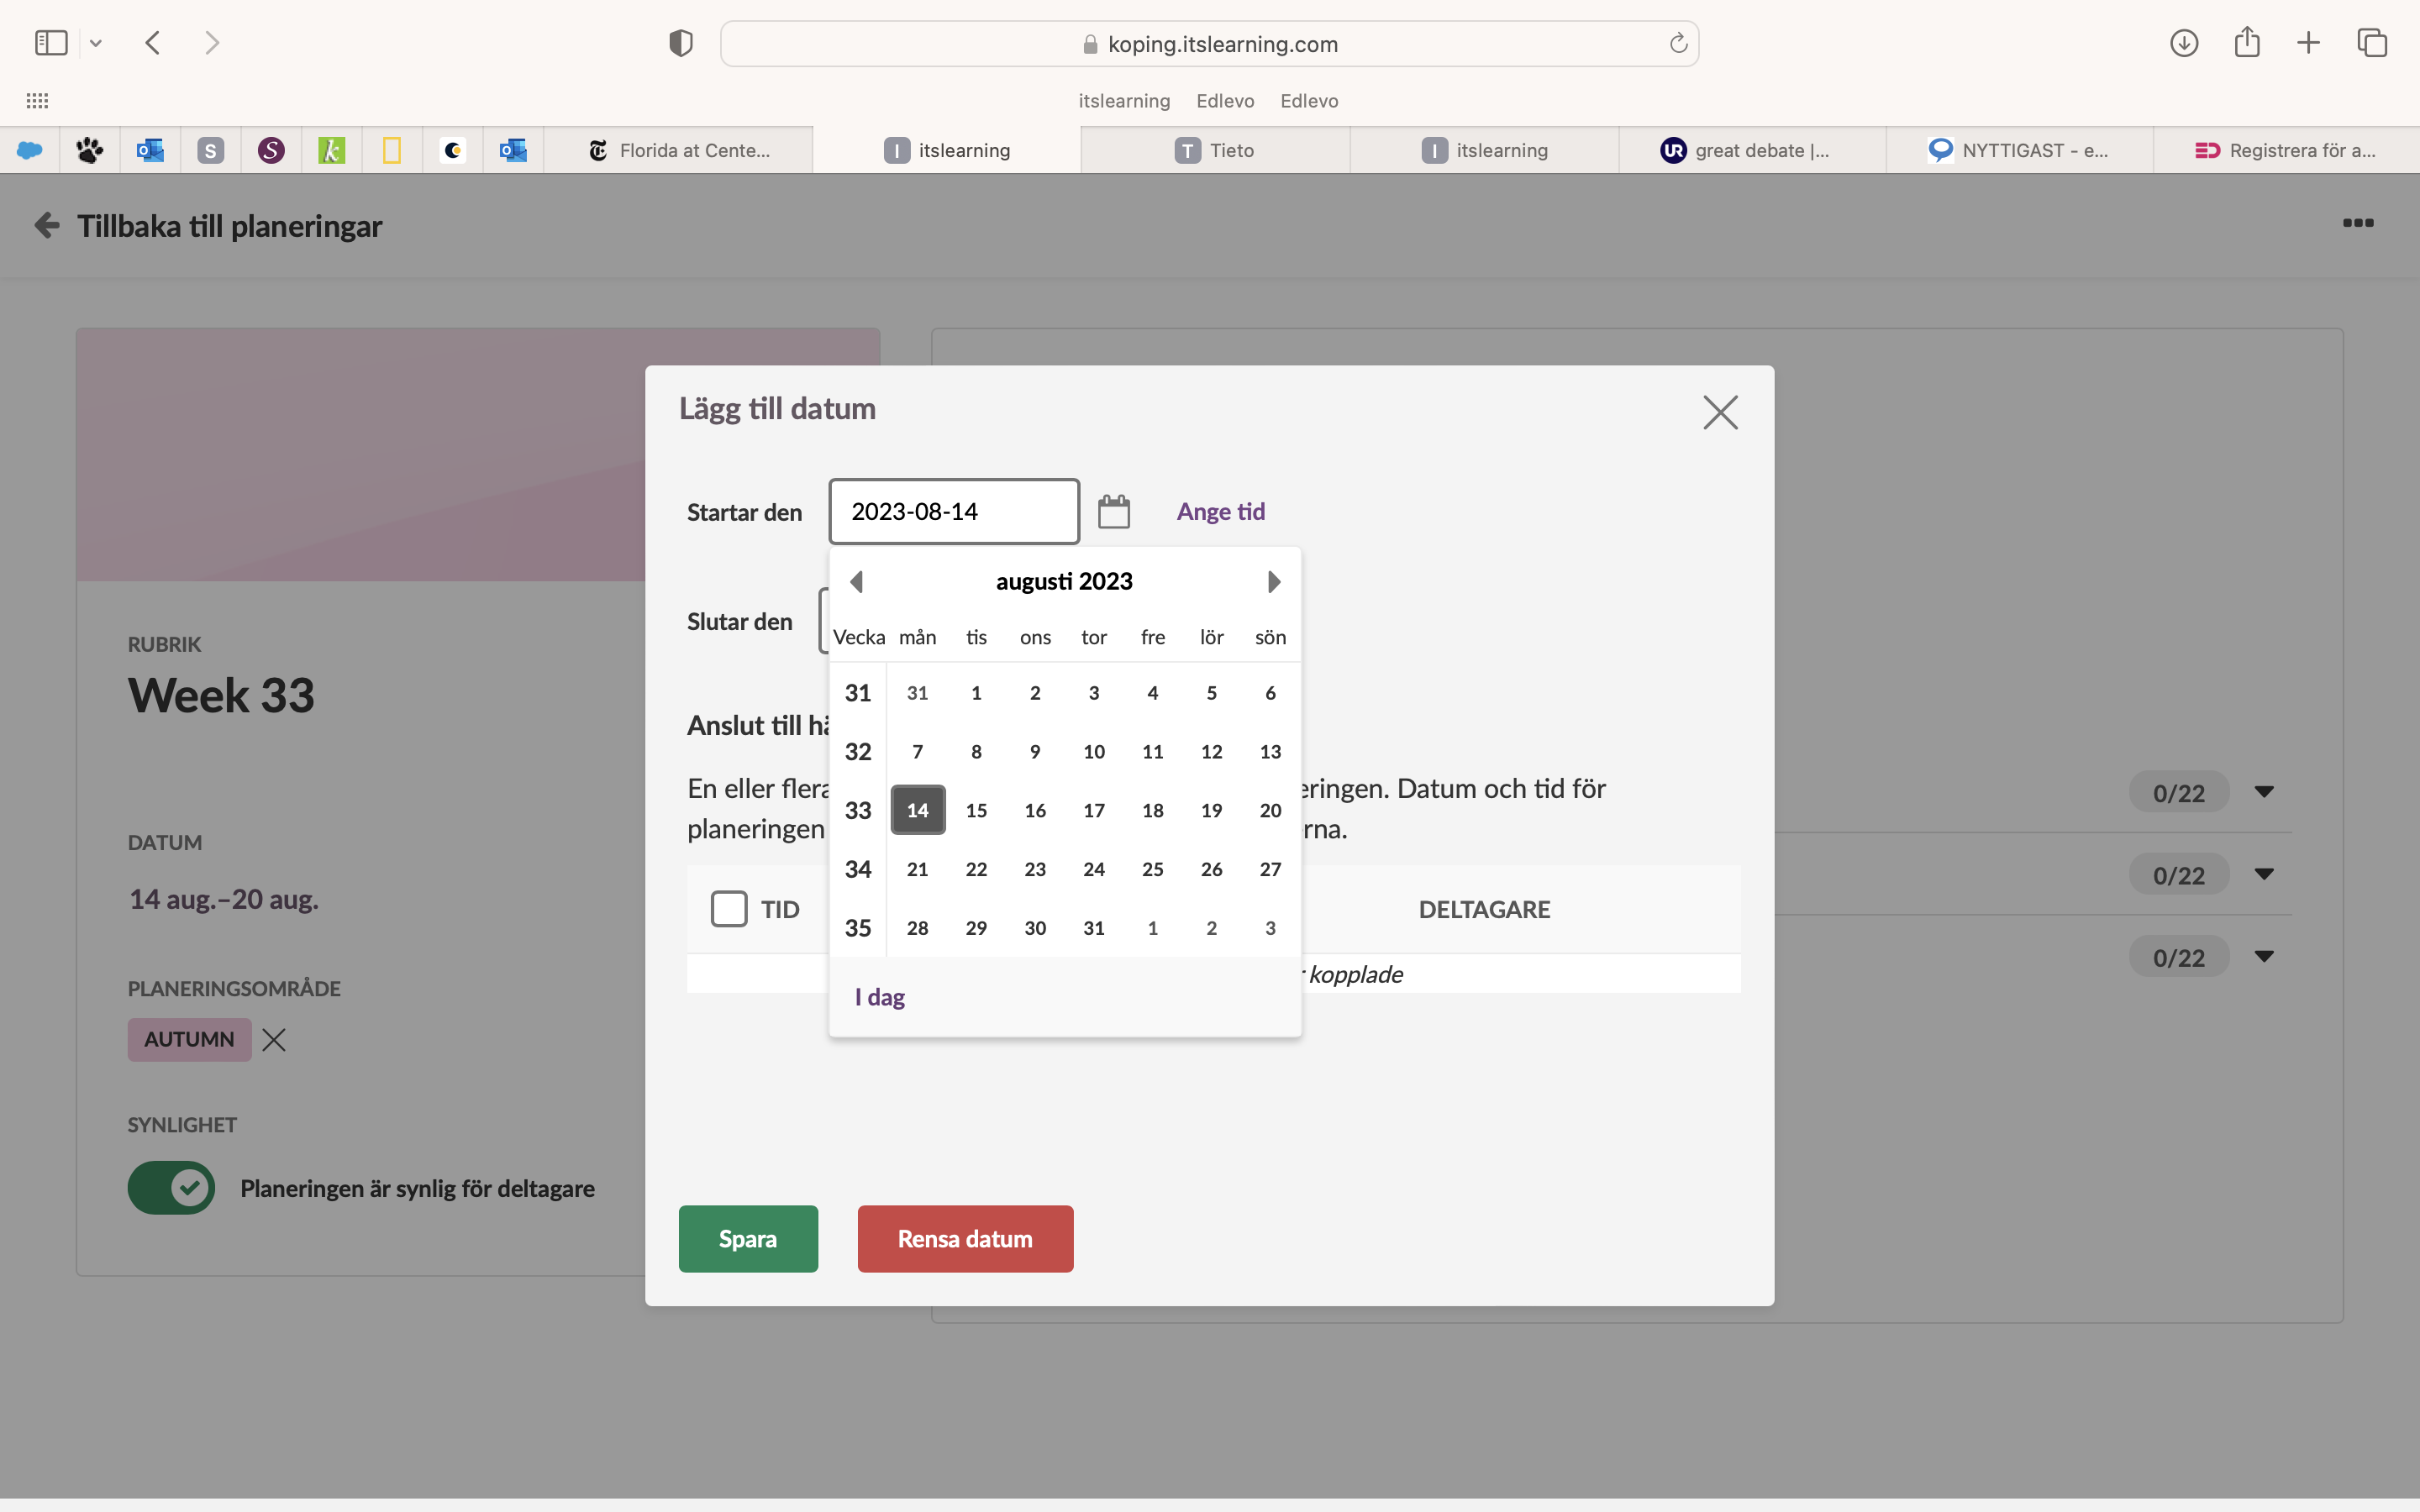Reload the page in Safari

1678,43
